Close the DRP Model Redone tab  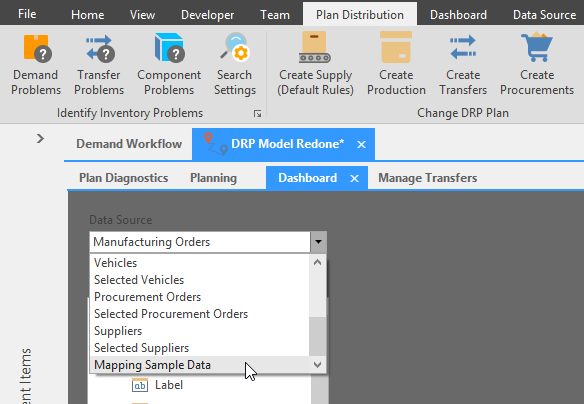(x=361, y=144)
